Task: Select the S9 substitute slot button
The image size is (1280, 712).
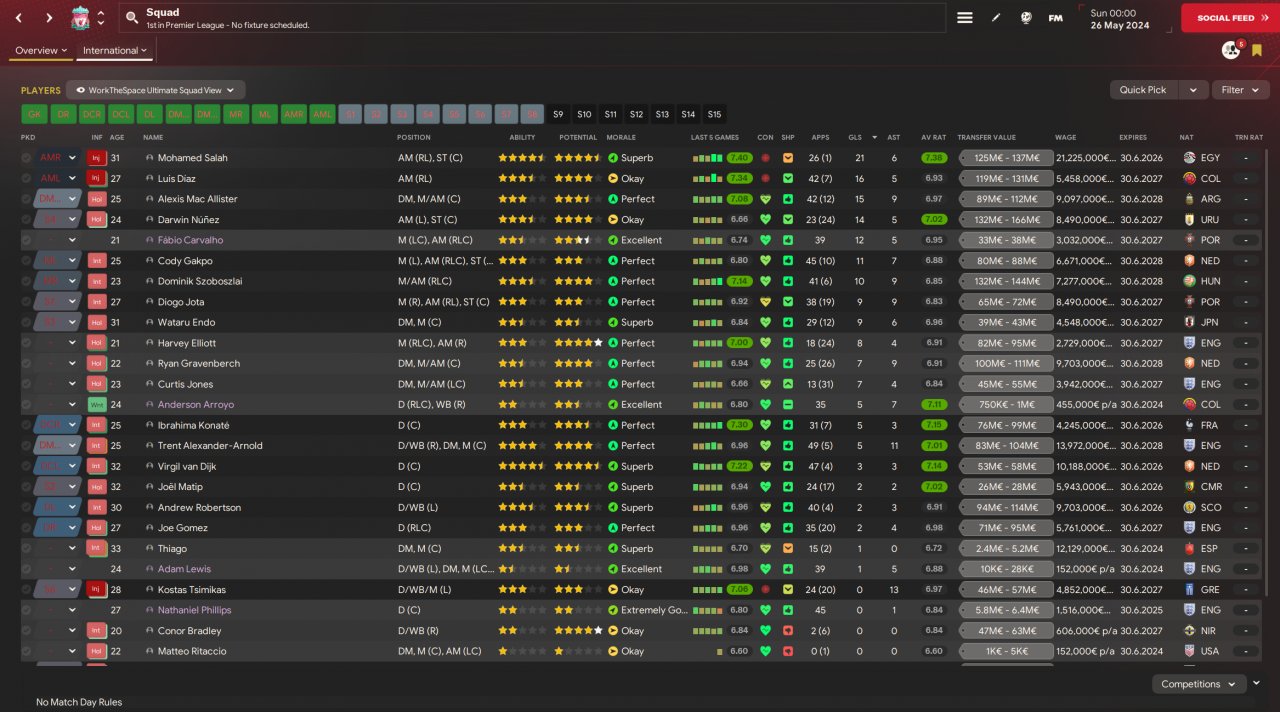Action: pyautogui.click(x=558, y=114)
